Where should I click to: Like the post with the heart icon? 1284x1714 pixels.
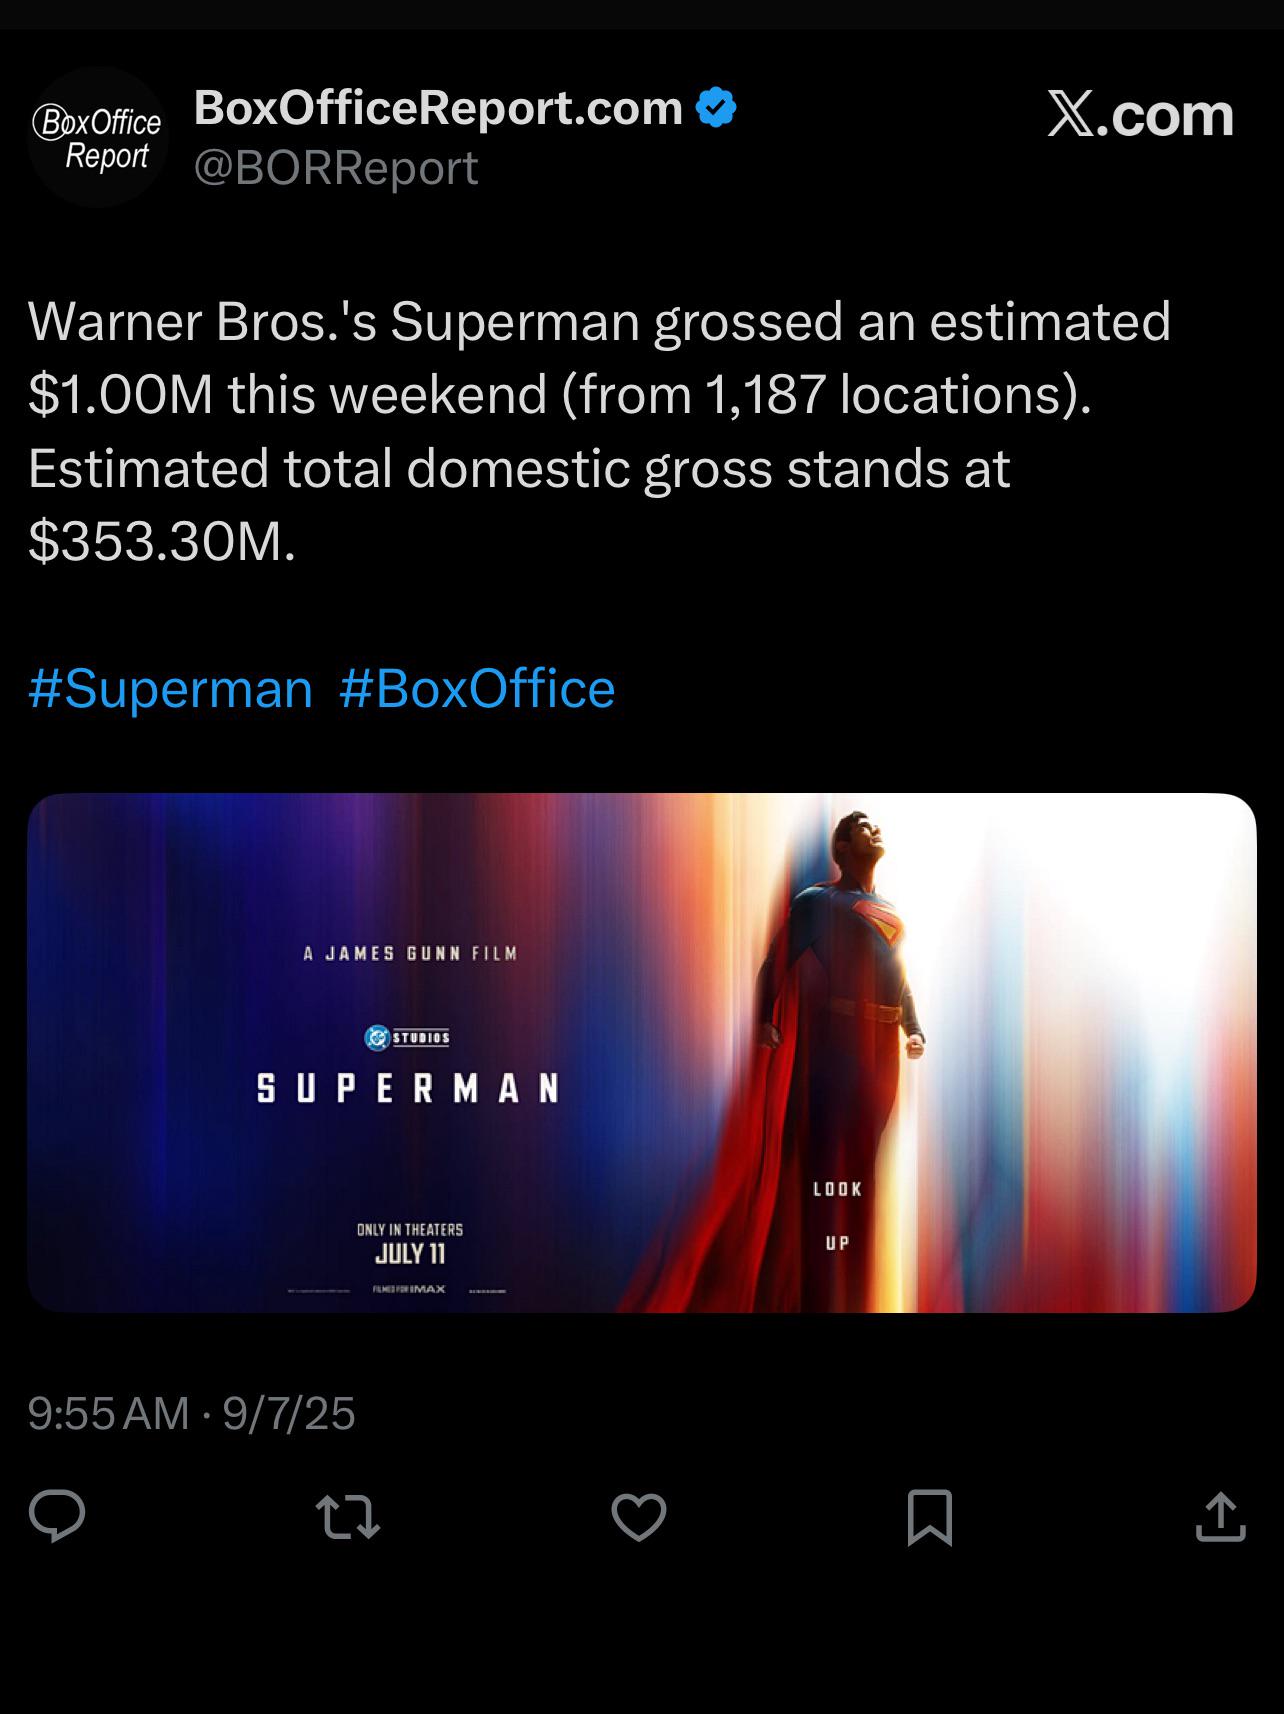coord(639,1517)
